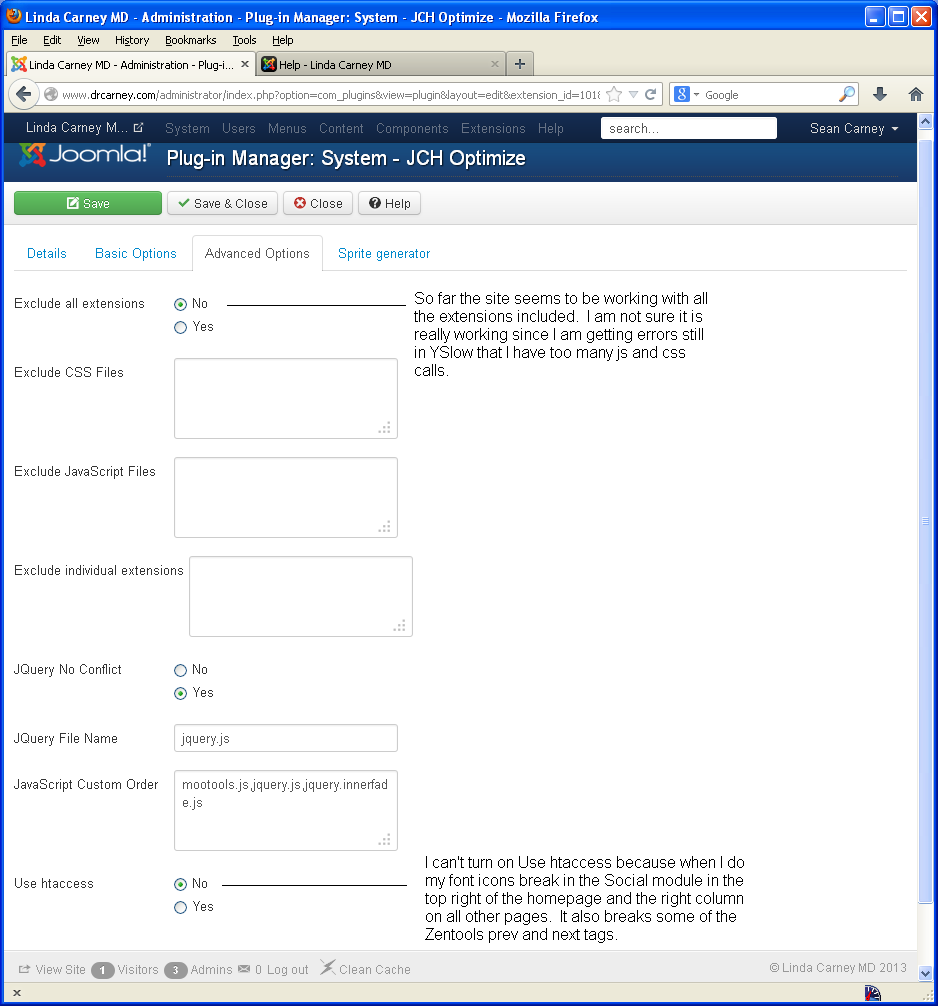Close the Administration Plug-in browser tab
Screen dimensions: 938x1006
(244, 64)
